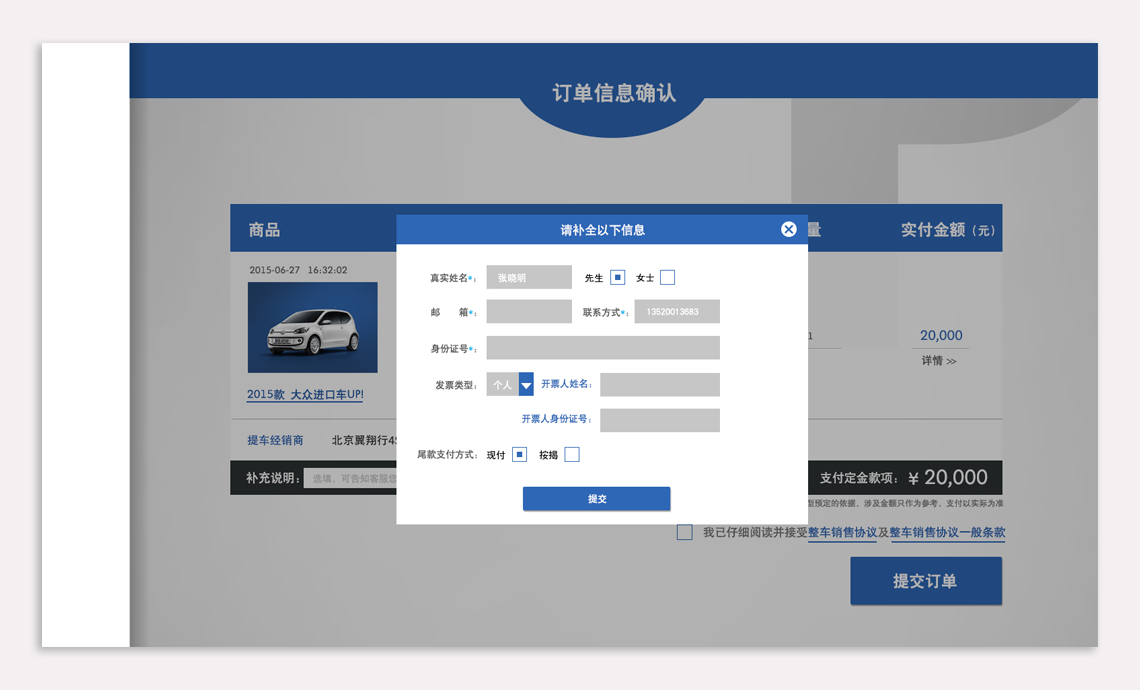
Task: Click the 真实姓名 input field
Action: [x=529, y=278]
